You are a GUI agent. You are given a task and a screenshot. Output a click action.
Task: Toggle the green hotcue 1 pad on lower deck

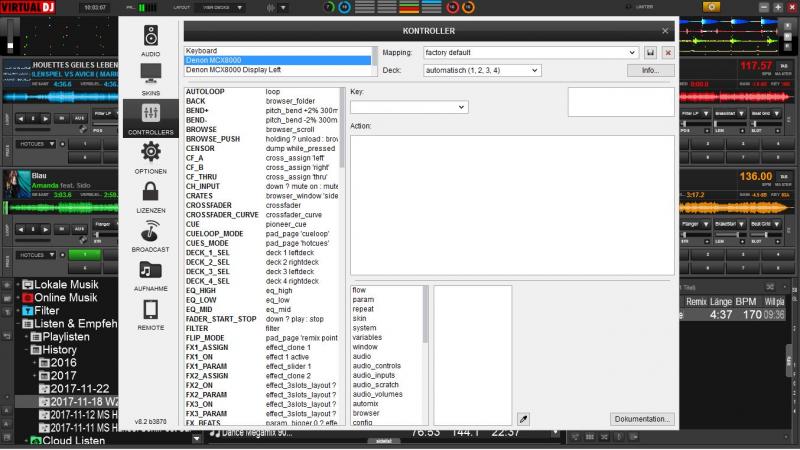point(85,255)
